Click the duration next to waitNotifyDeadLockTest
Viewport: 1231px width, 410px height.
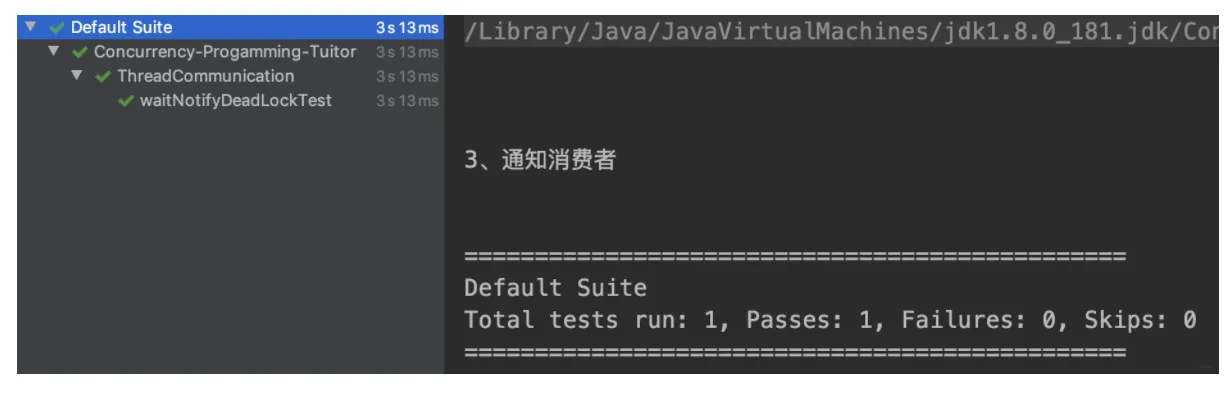(406, 100)
